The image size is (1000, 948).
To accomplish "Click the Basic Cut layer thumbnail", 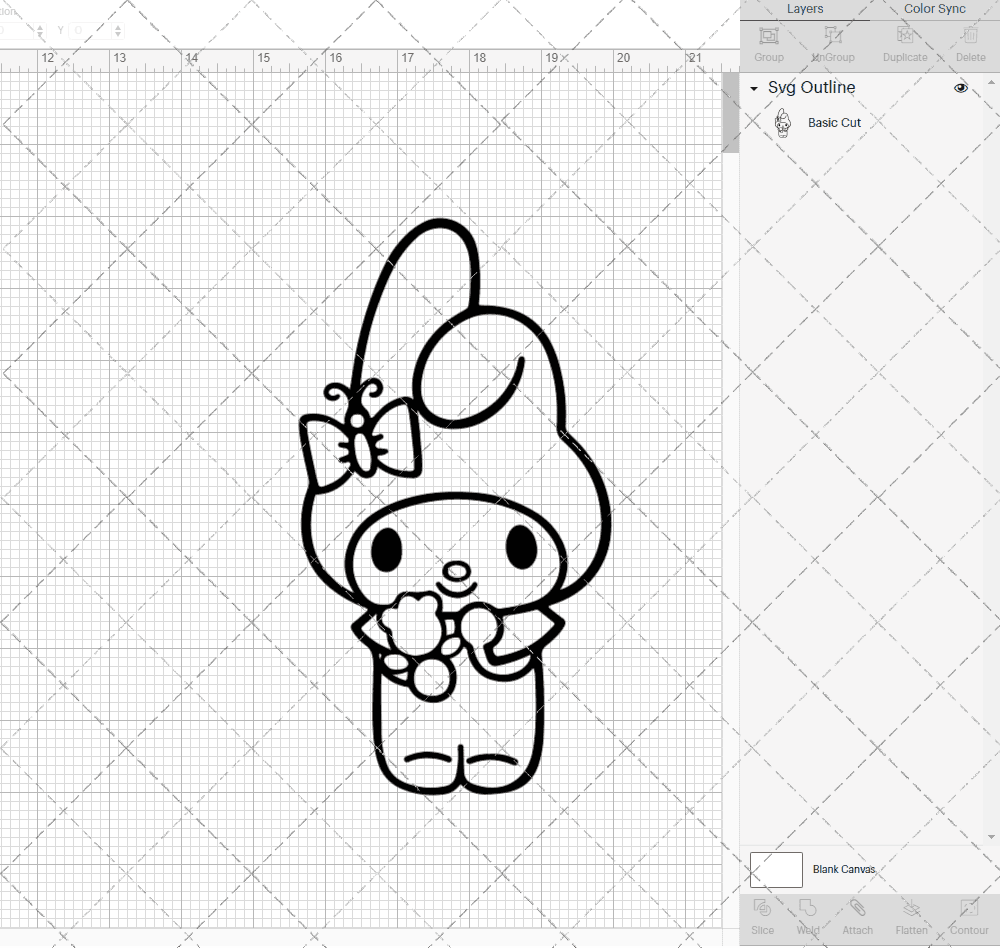I will 783,122.
